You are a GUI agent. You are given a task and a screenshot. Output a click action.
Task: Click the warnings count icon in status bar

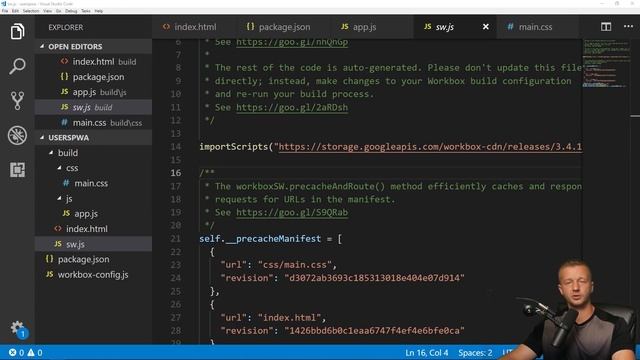pyautogui.click(x=35, y=352)
